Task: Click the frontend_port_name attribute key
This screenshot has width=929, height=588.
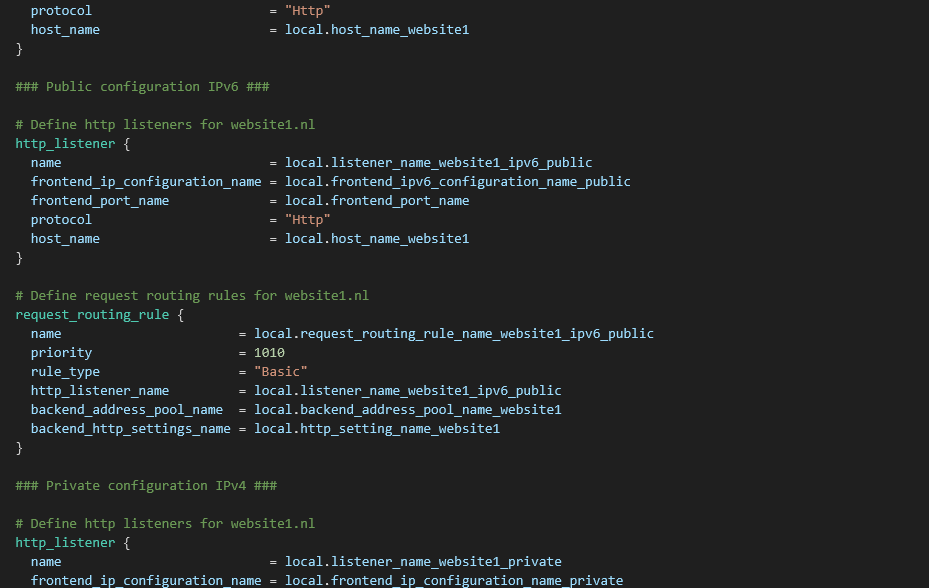Action: point(100,201)
